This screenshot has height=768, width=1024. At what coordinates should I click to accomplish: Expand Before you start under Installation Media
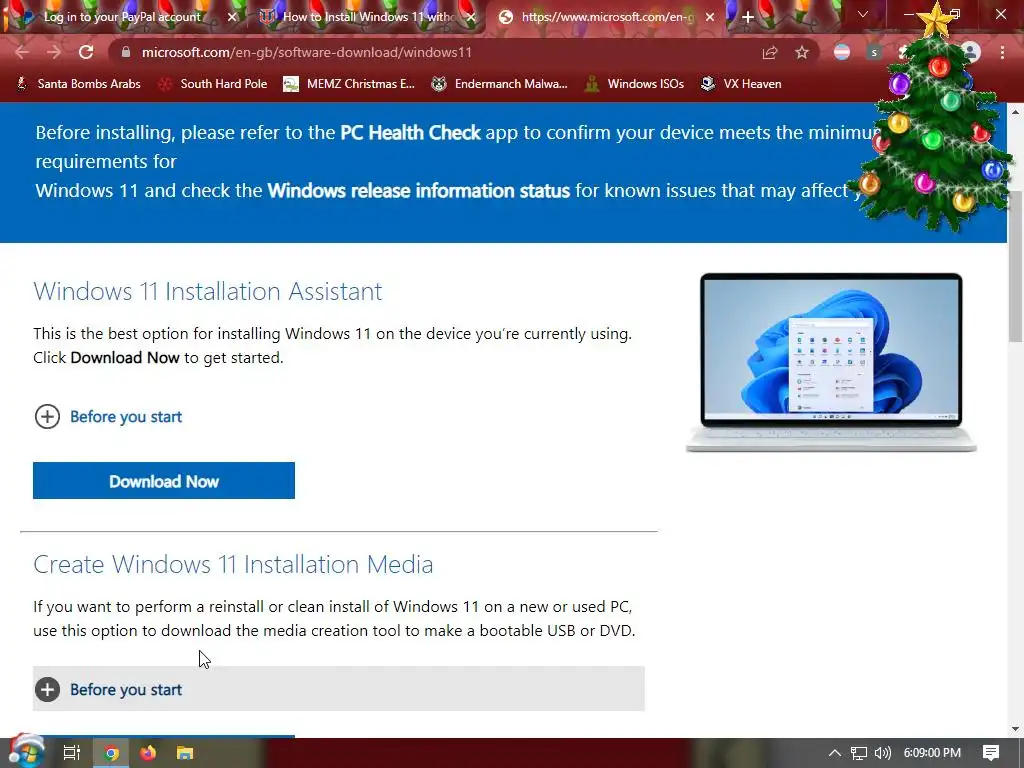click(338, 689)
